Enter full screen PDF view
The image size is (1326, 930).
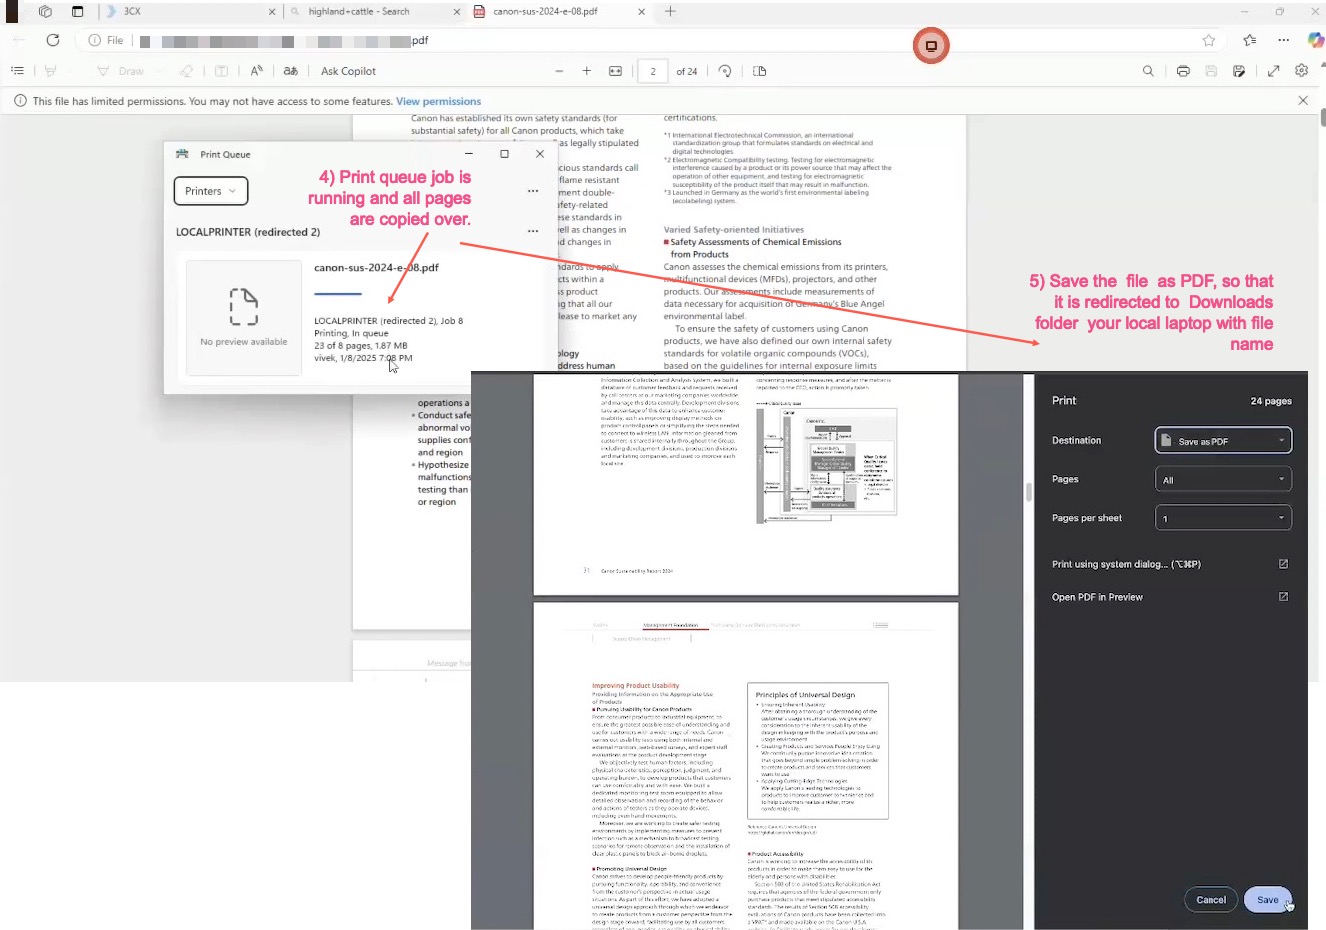point(1273,71)
